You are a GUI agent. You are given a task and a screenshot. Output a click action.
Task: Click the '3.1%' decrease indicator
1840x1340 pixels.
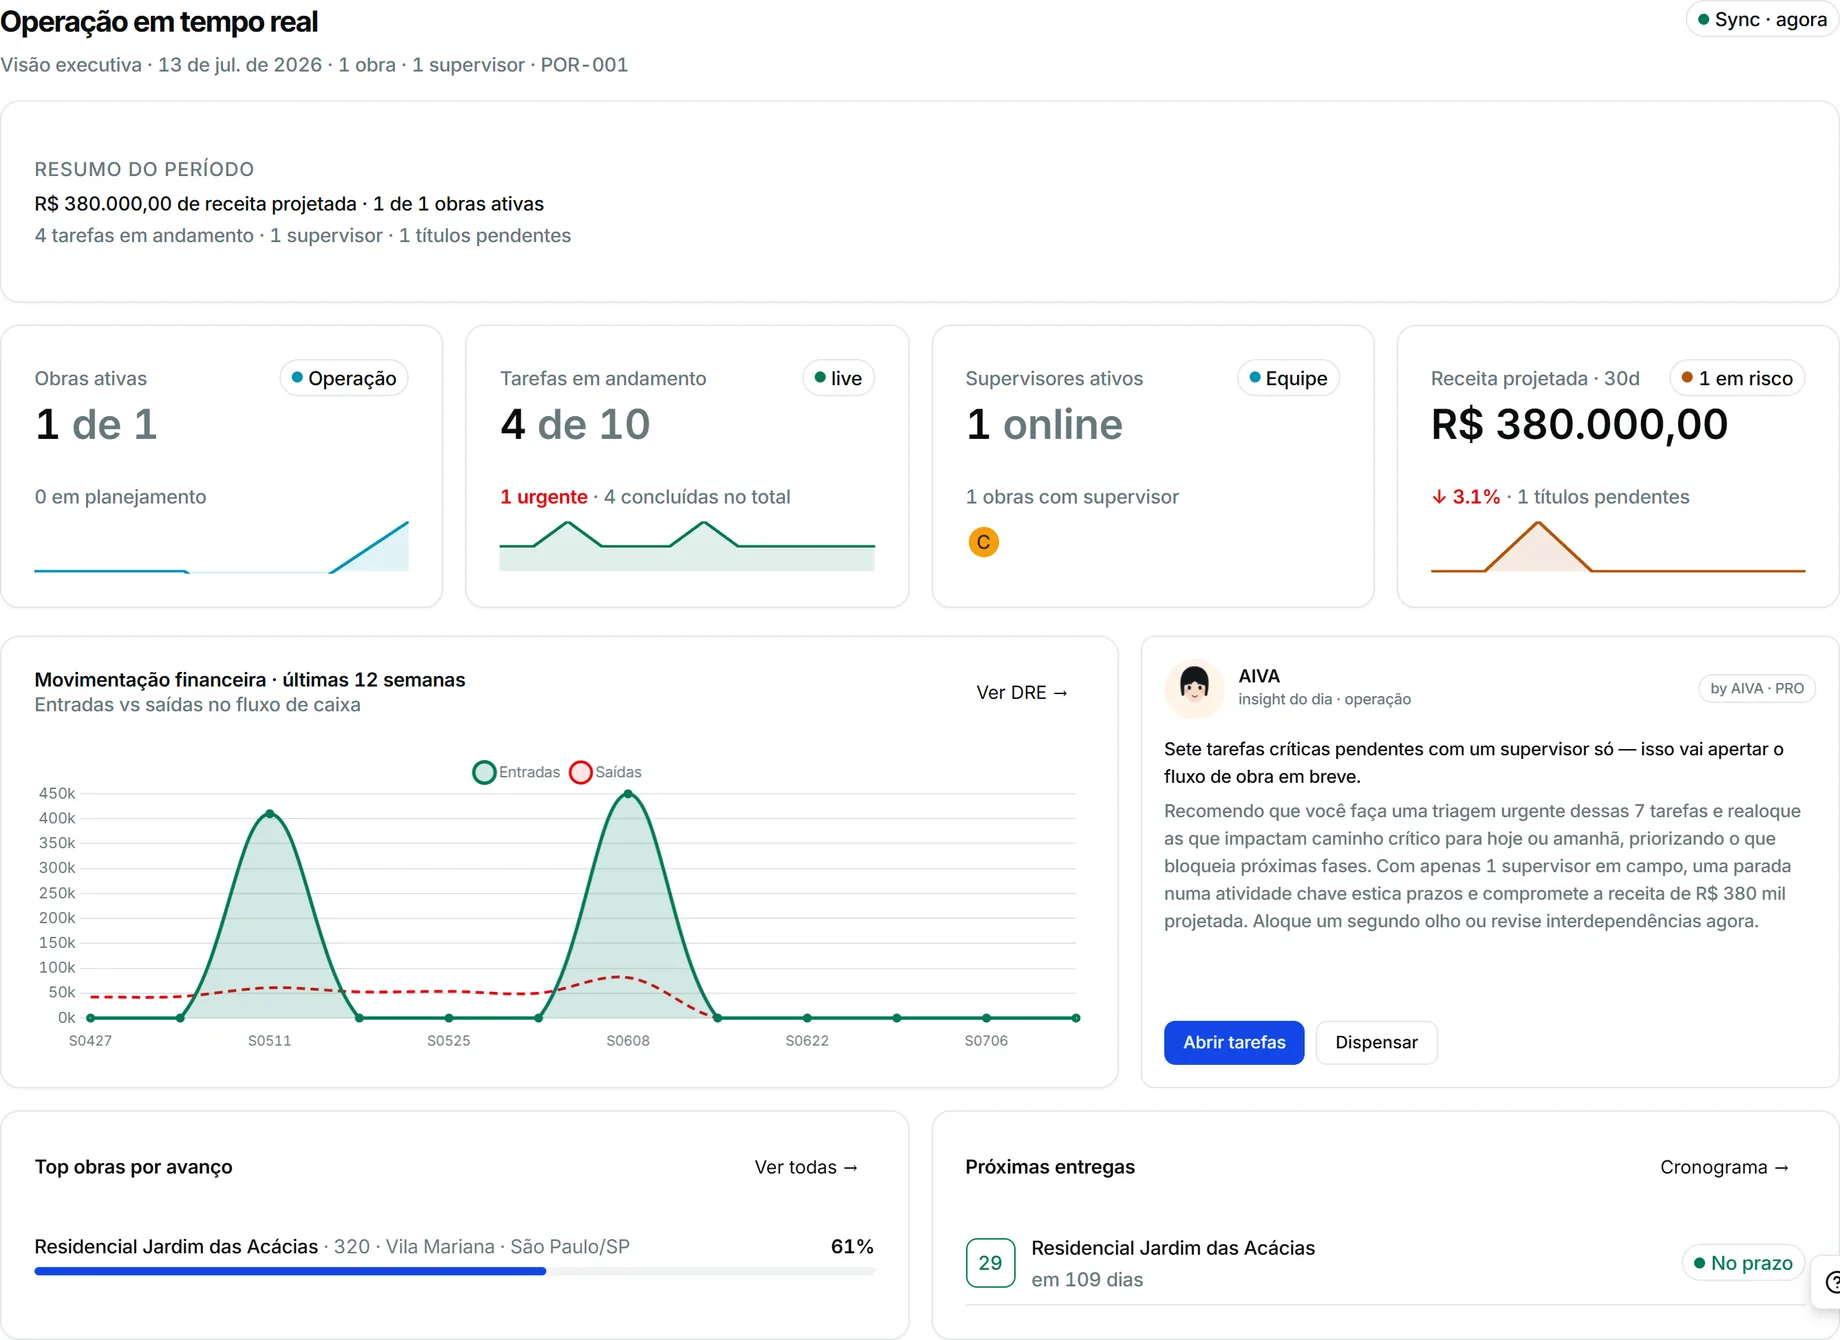(x=1466, y=497)
